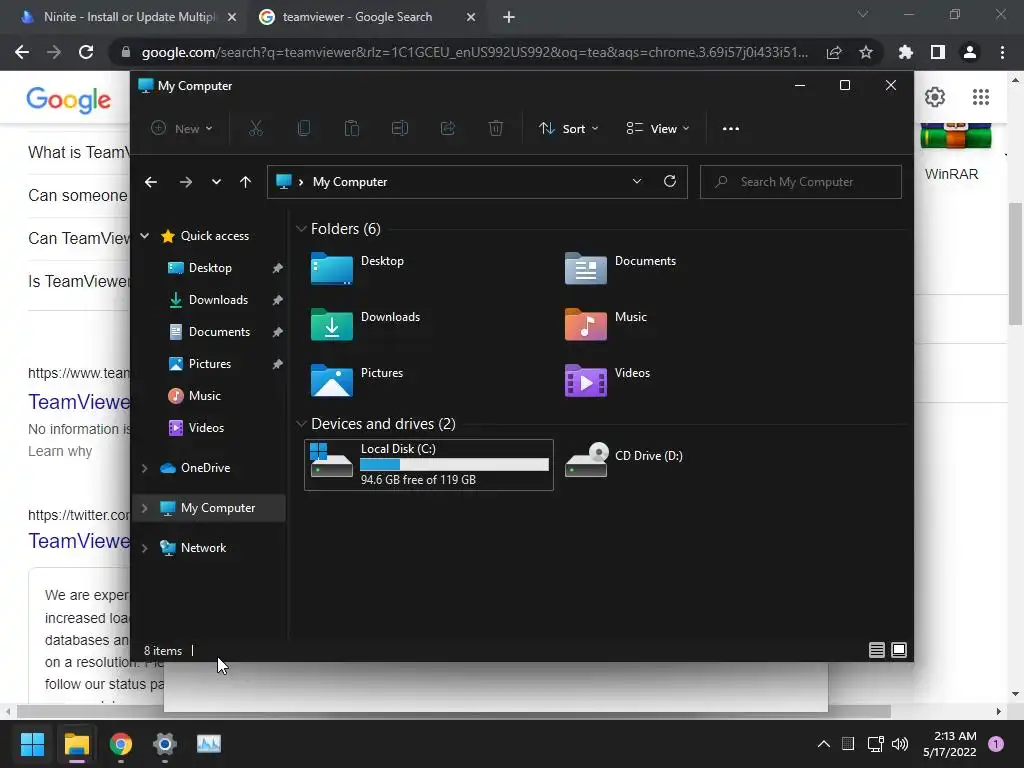This screenshot has width=1024, height=768.
Task: Open the See more three-dots menu
Action: [731, 129]
